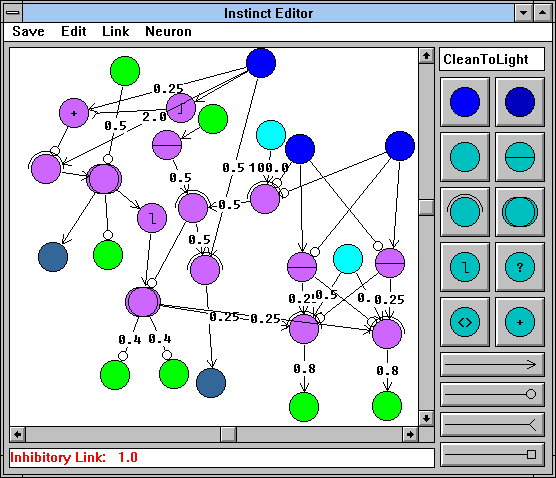The height and width of the screenshot is (478, 556).
Task: Select the top-left green neuron
Action: (125, 71)
